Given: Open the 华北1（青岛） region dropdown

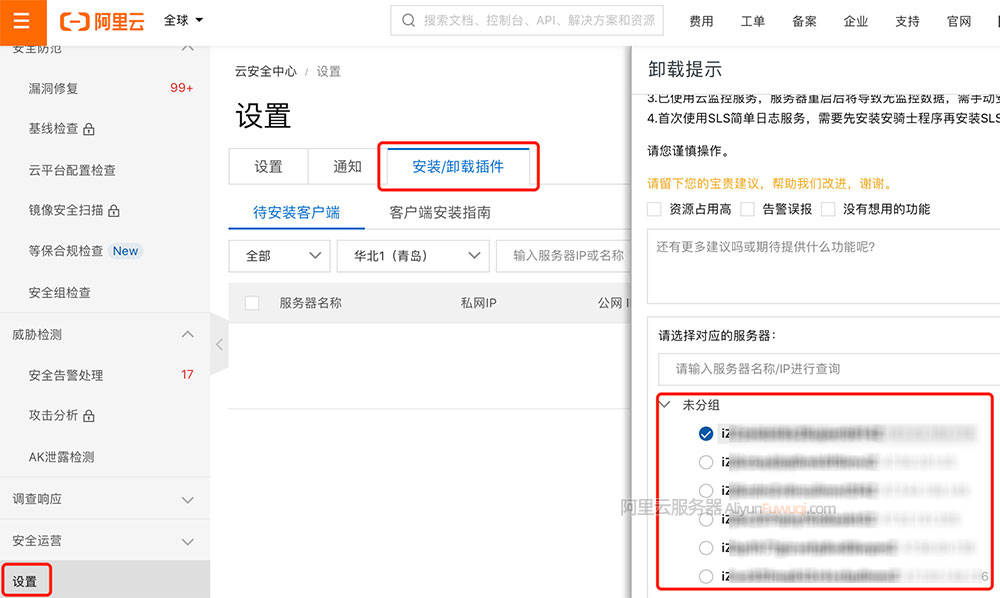Looking at the screenshot, I should 413,256.
